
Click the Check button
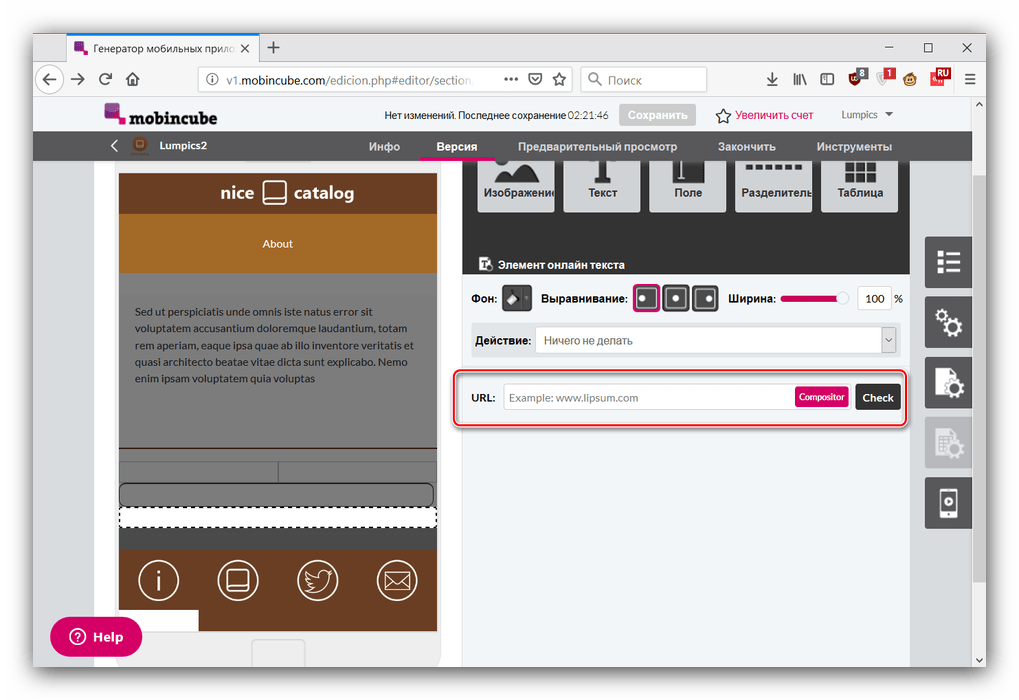877,397
